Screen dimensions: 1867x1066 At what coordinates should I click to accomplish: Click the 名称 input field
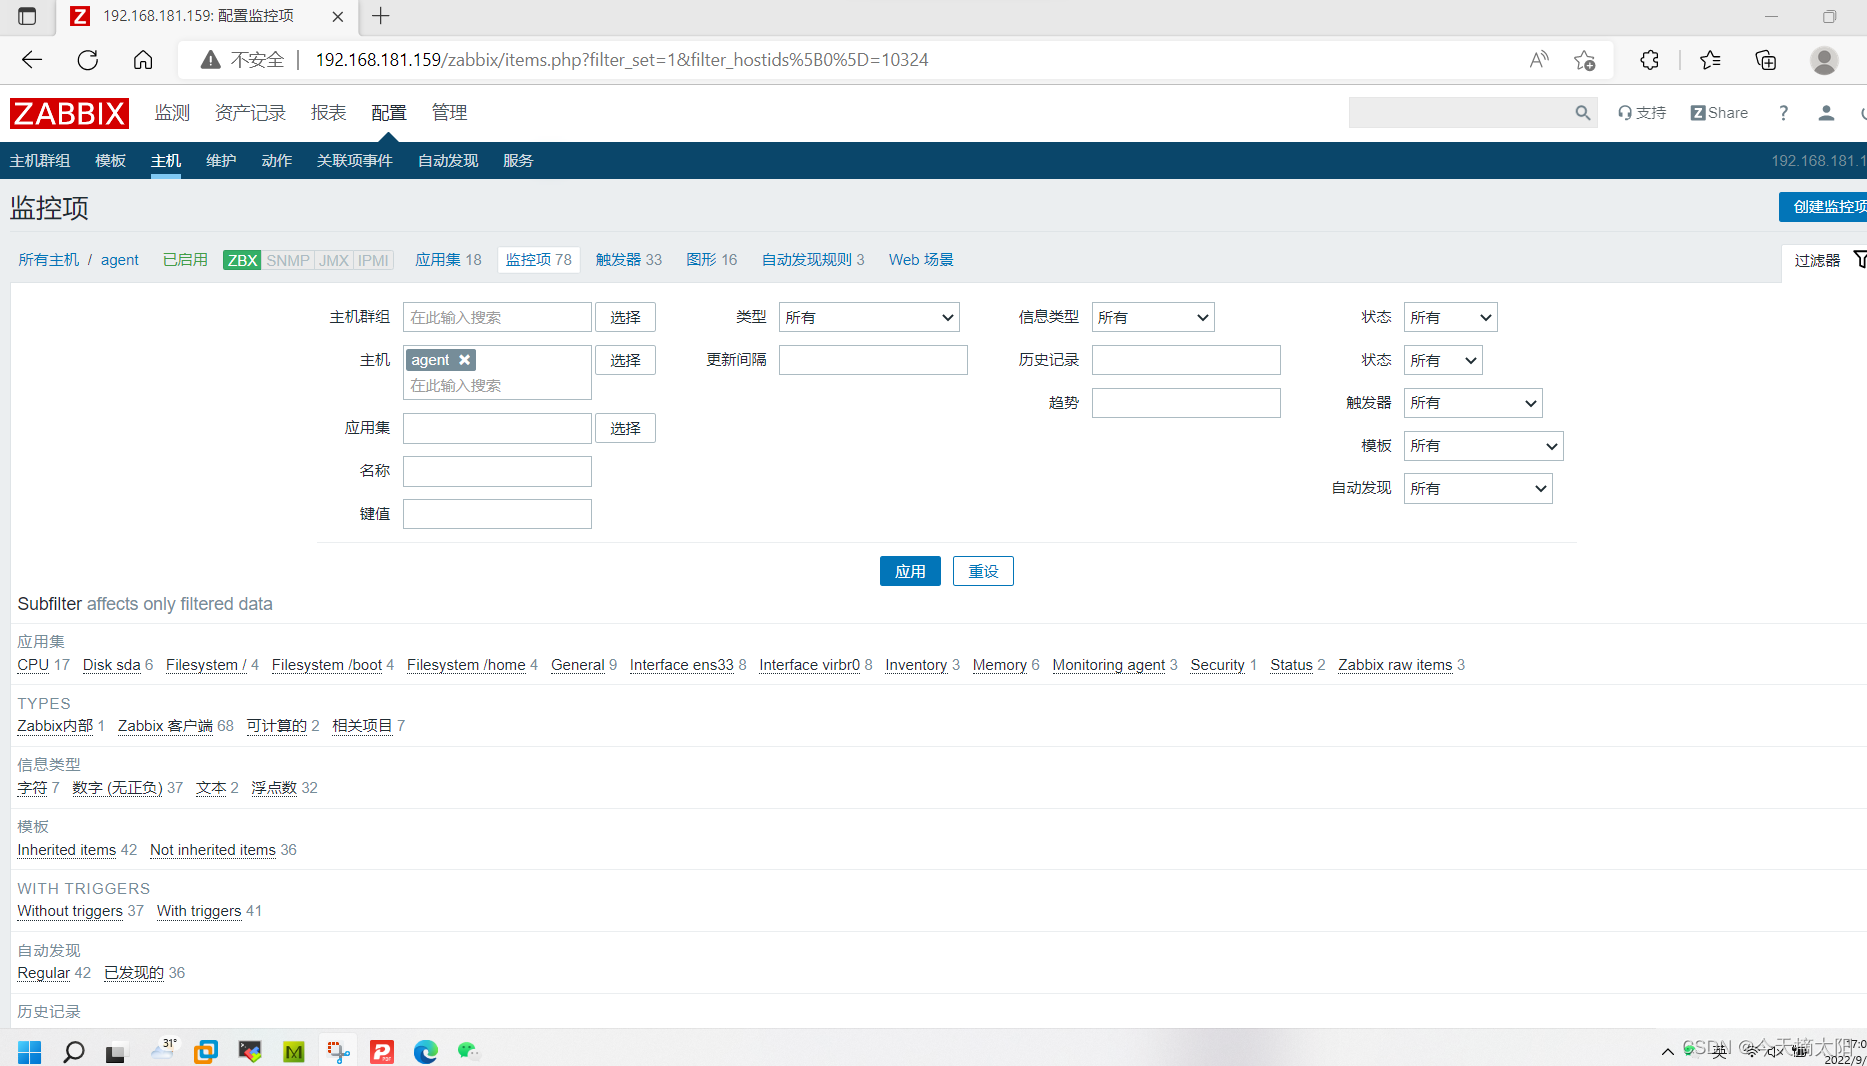click(x=497, y=471)
